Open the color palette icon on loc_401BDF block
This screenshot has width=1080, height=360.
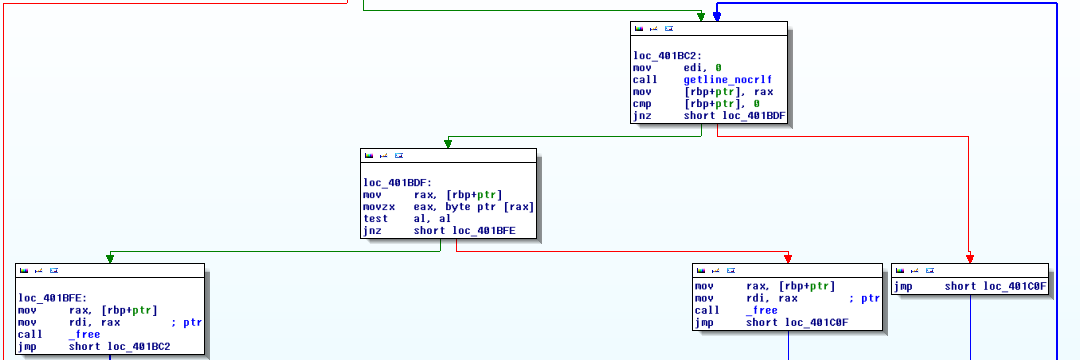[x=368, y=156]
